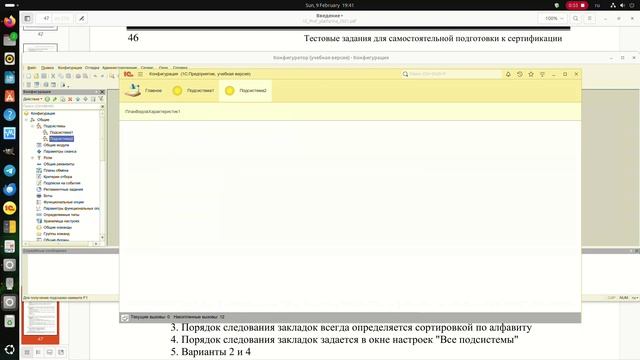Screen dimensions: 640x360
Task: Open the history icon in 1C title bar
Action: [x=520, y=74]
